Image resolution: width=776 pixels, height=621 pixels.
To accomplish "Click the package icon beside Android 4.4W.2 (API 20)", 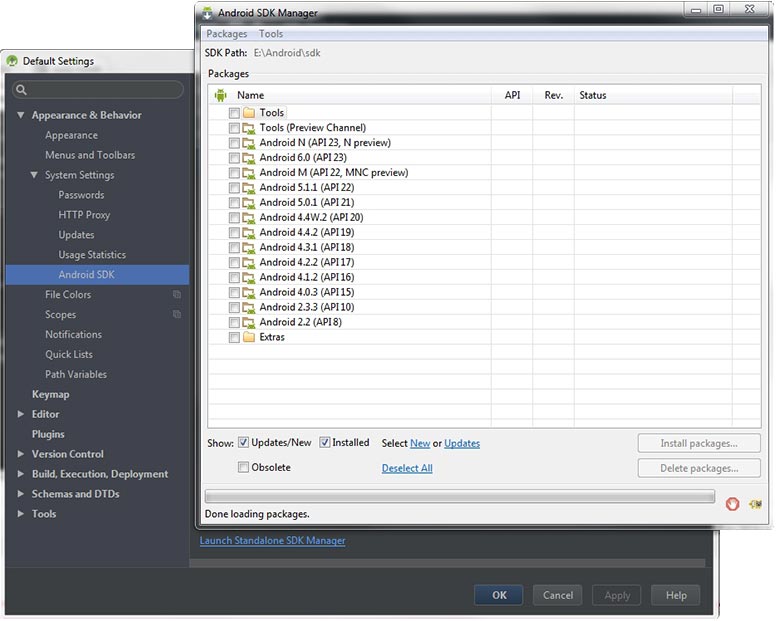I will coord(248,218).
